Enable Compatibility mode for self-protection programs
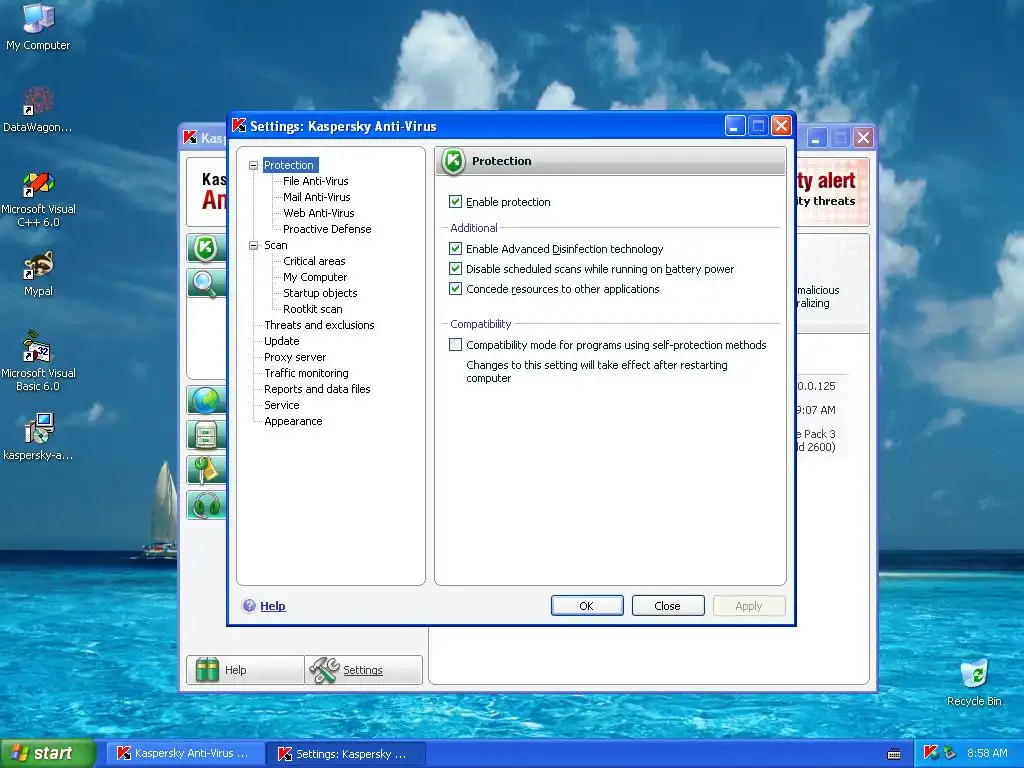 (455, 345)
